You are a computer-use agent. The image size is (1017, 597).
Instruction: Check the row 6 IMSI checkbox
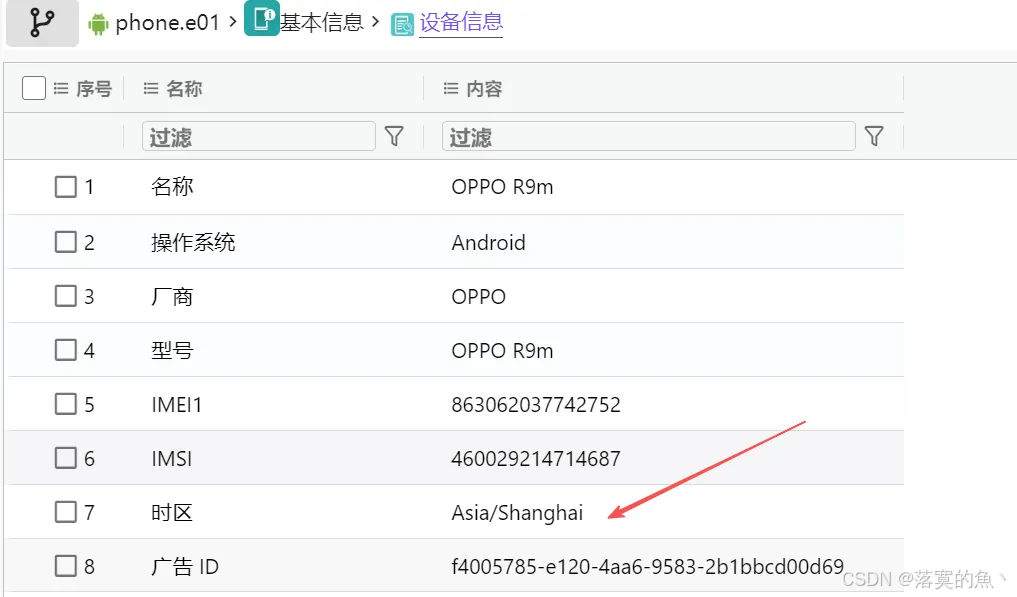point(66,457)
